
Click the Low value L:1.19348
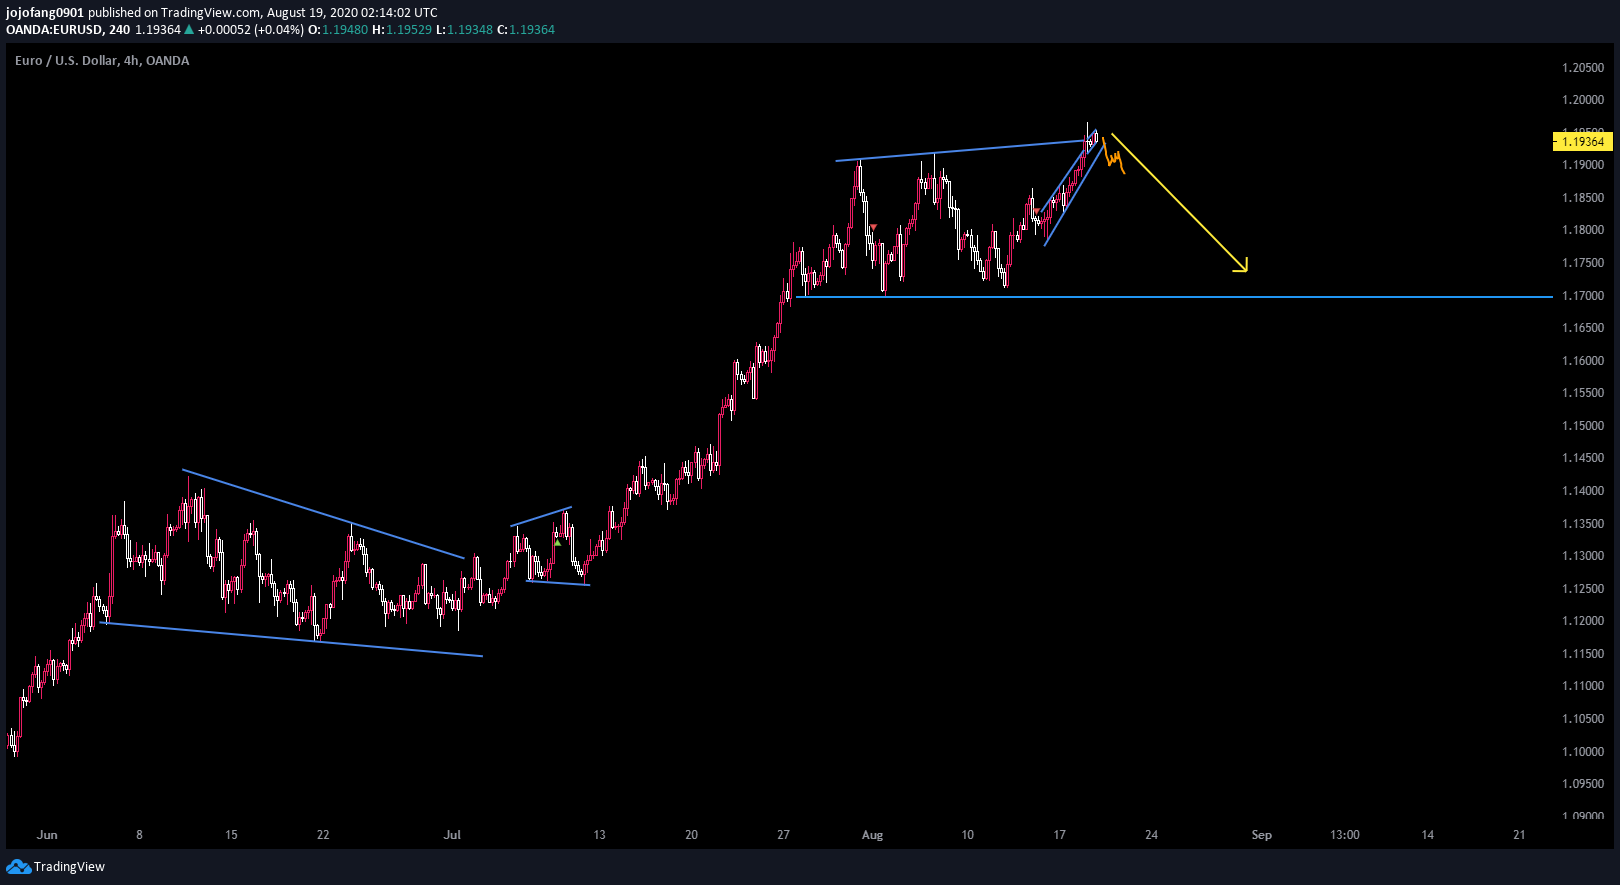[464, 30]
